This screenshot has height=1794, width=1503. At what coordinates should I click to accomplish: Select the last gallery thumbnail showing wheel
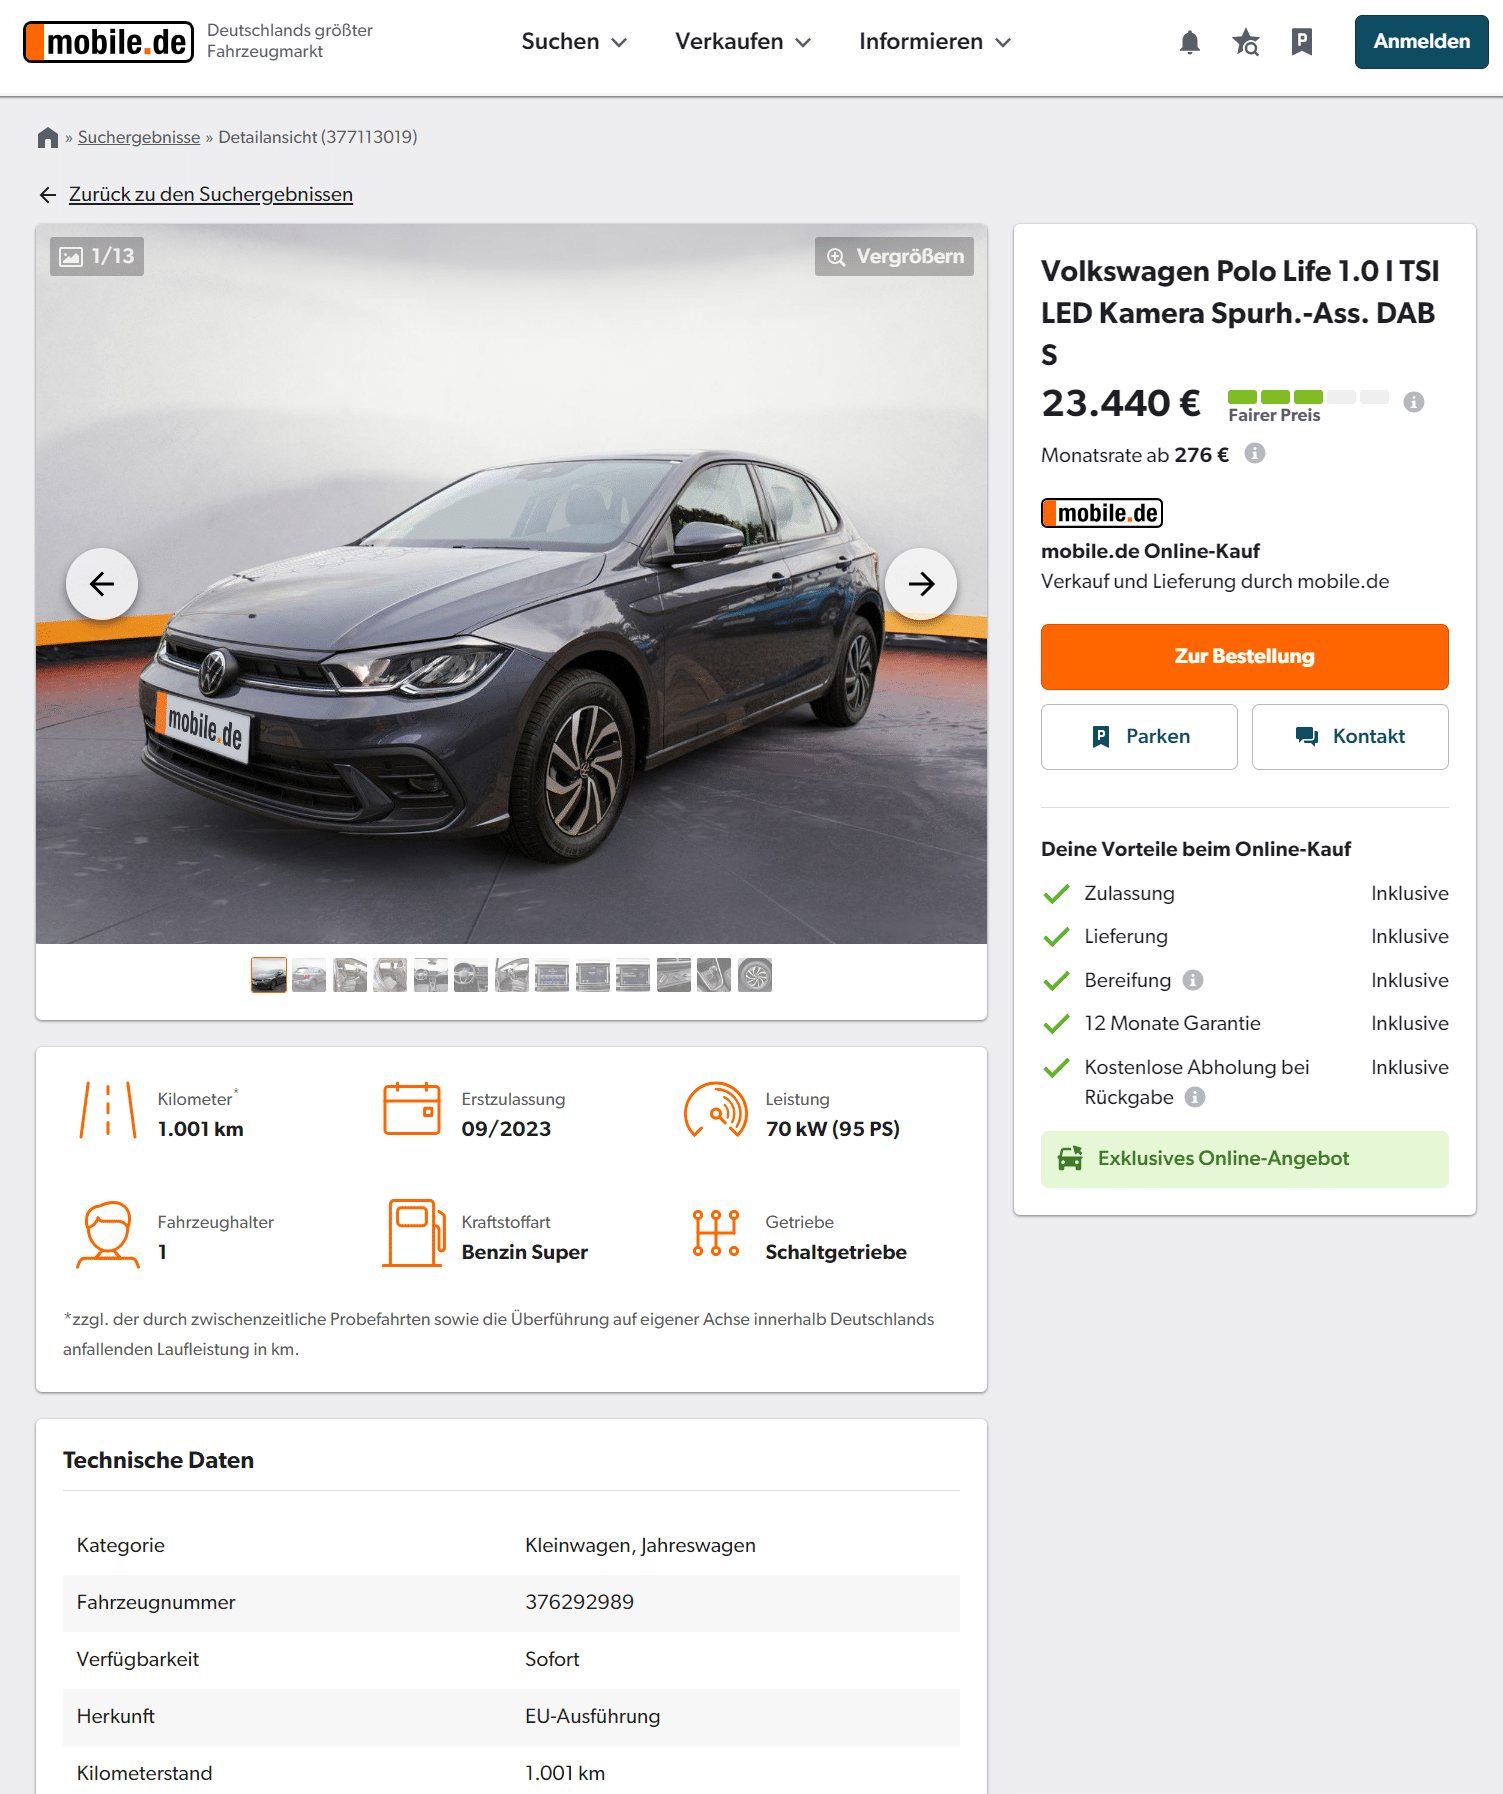point(755,975)
